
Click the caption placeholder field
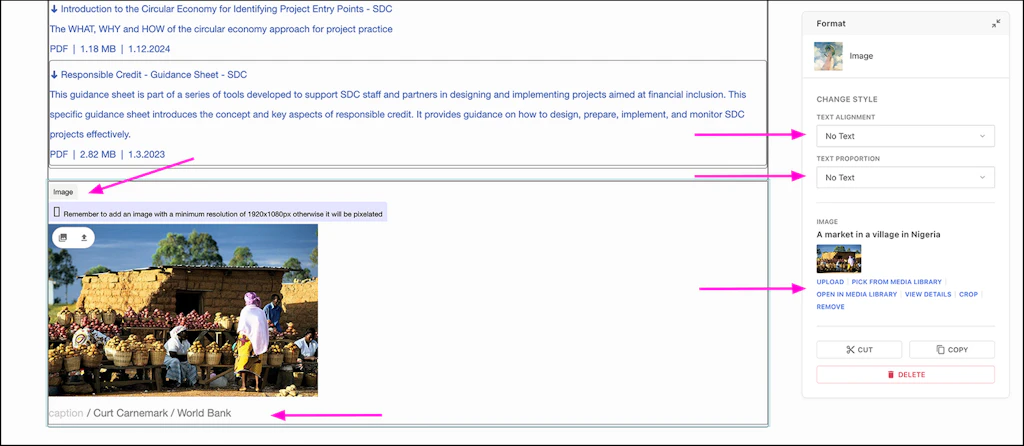pyautogui.click(x=66, y=413)
